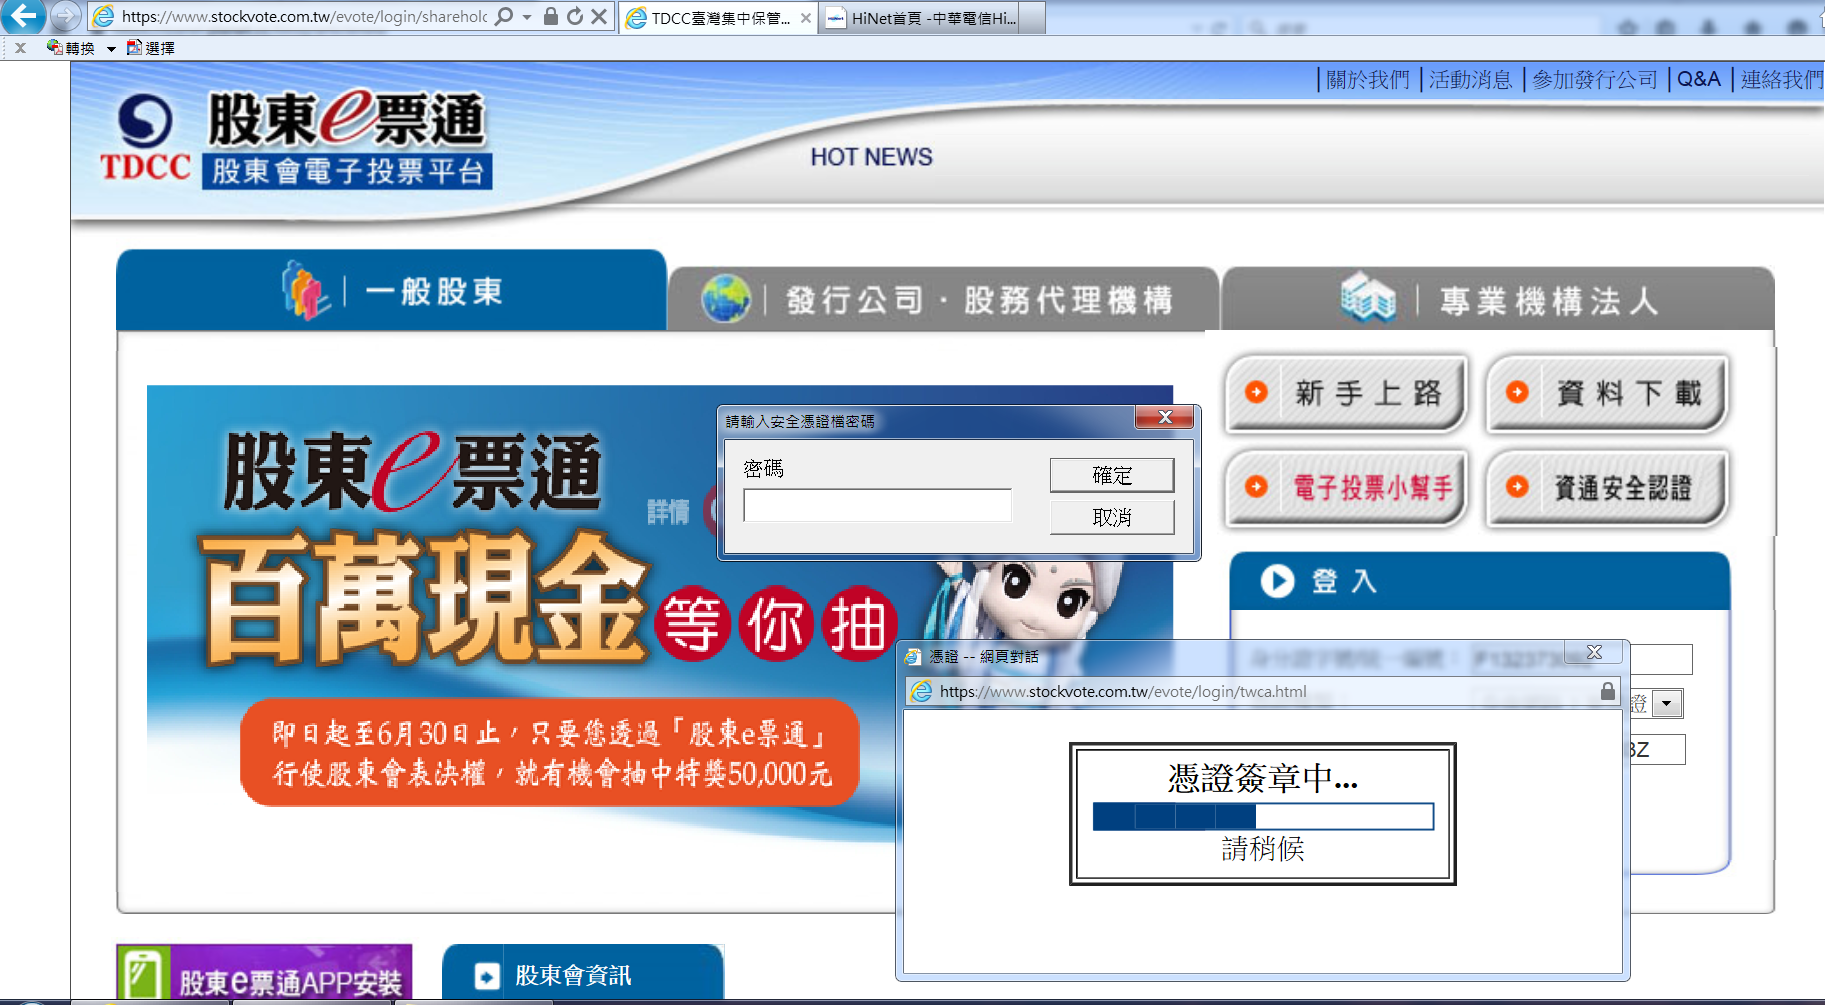This screenshot has height=1005, width=1825.
Task: Refresh the stockvote page
Action: click(574, 16)
